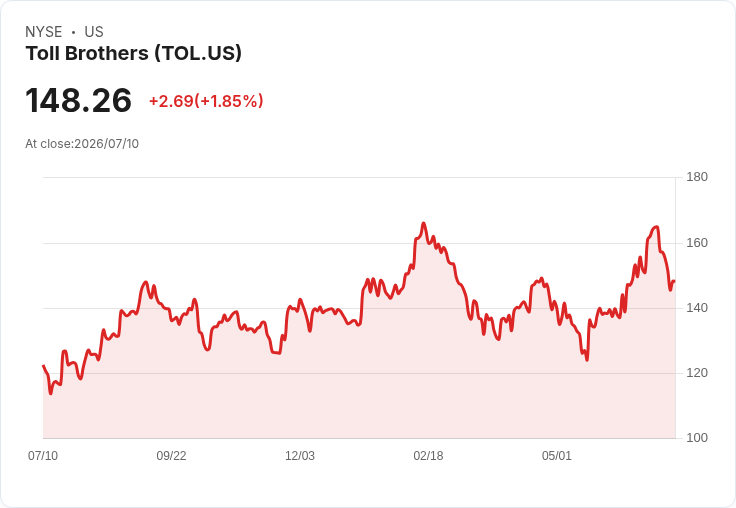Click the chart line's rightmost endpoint
The width and height of the screenshot is (736, 508).
(674, 281)
